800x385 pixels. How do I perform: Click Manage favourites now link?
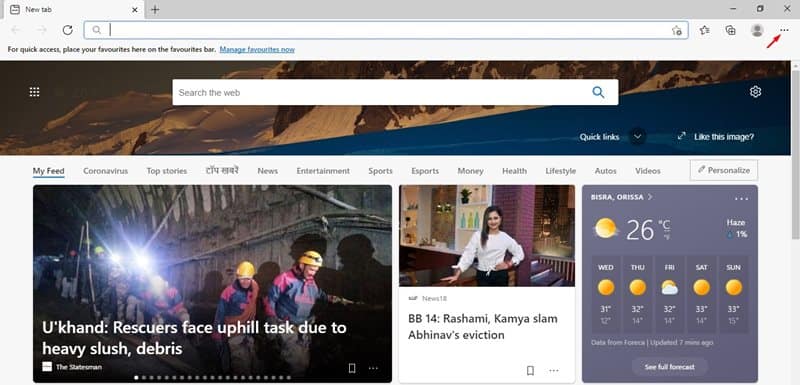coord(257,49)
